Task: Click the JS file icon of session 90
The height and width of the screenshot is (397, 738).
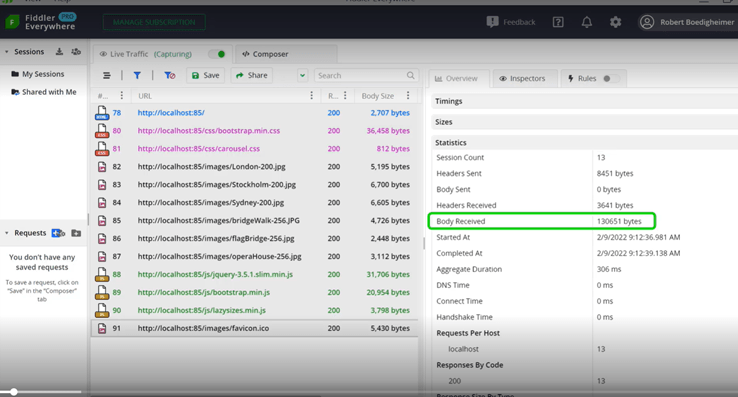Action: [102, 310]
